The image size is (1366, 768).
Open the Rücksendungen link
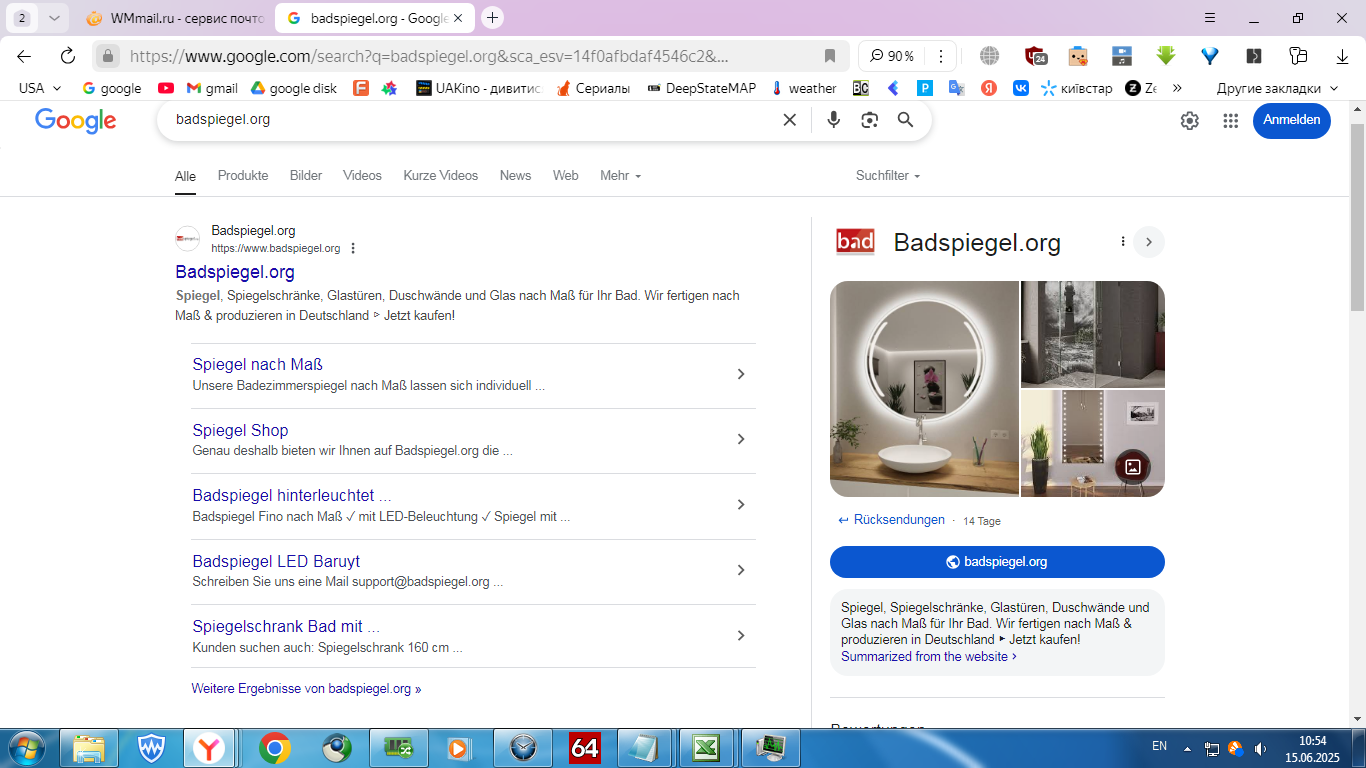[899, 520]
